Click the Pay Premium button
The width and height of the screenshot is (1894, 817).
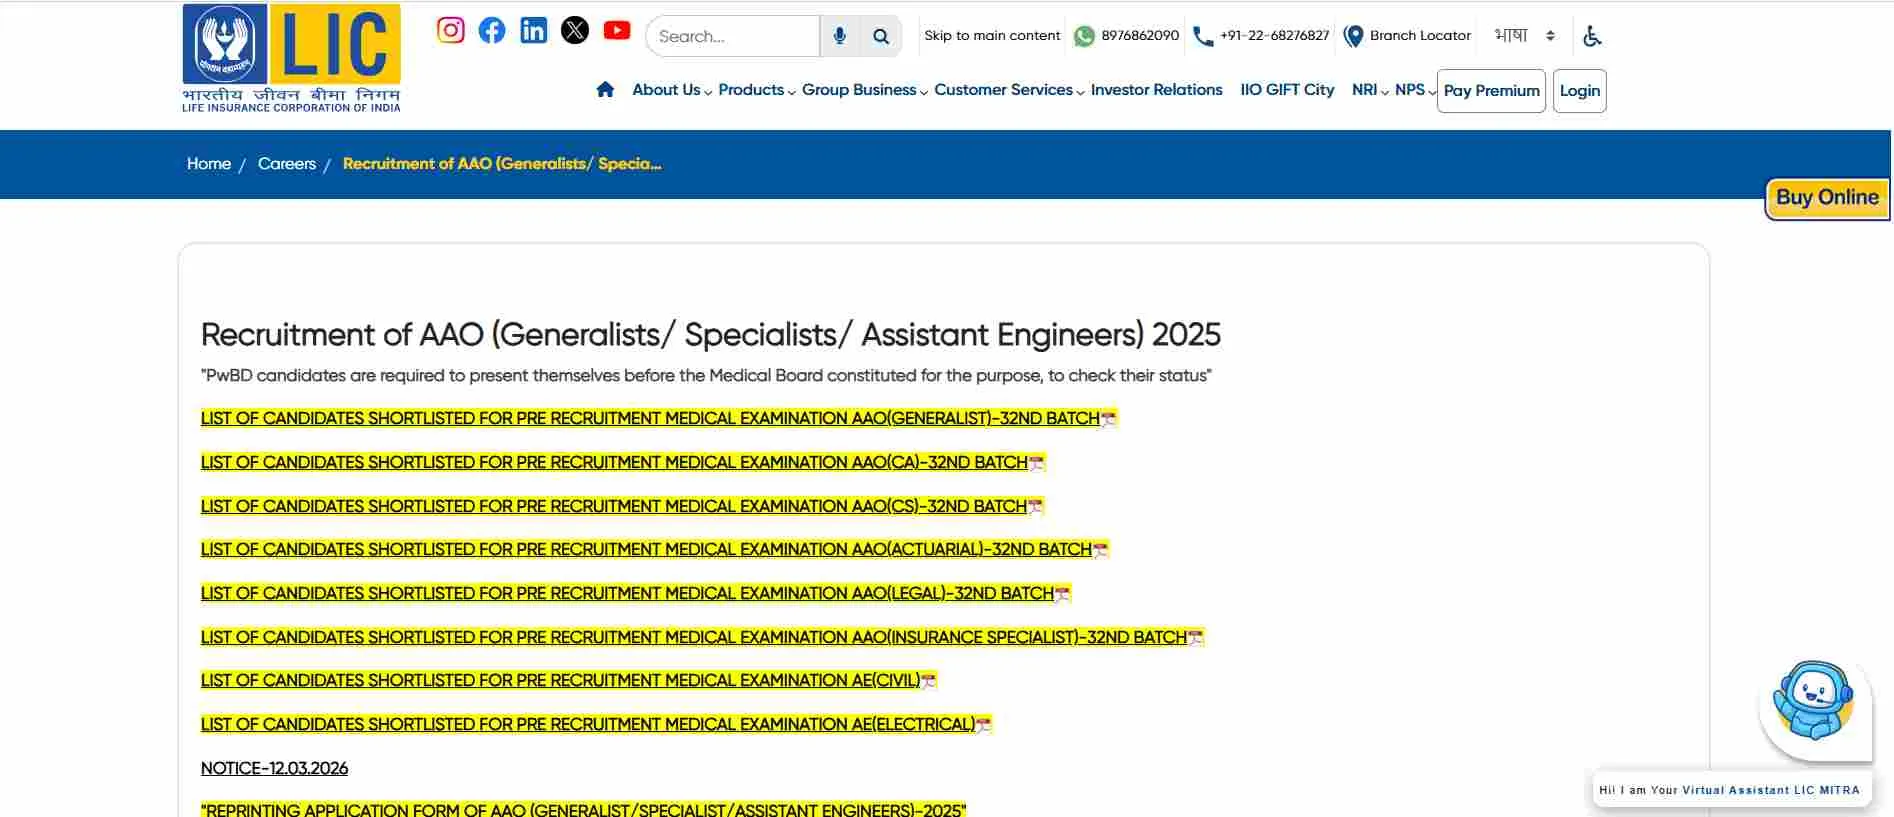point(1491,91)
